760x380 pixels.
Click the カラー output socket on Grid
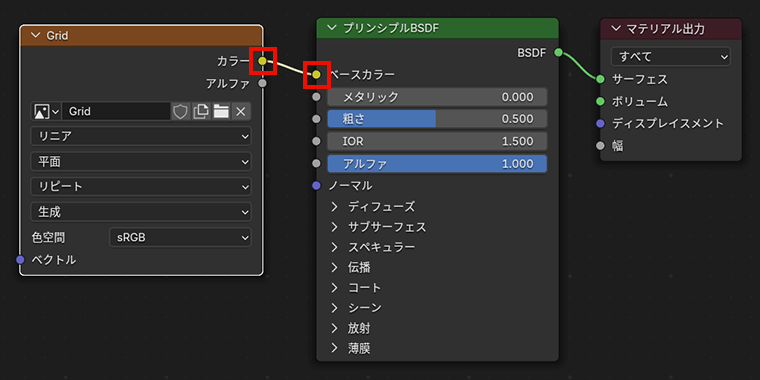coord(262,61)
